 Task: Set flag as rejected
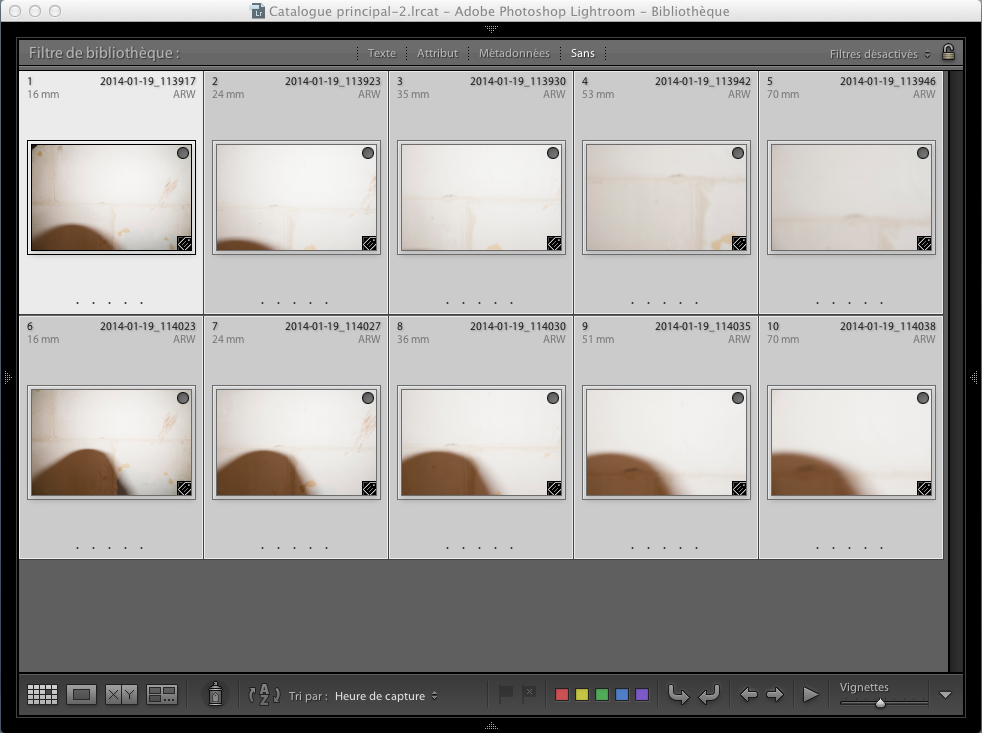click(x=529, y=694)
